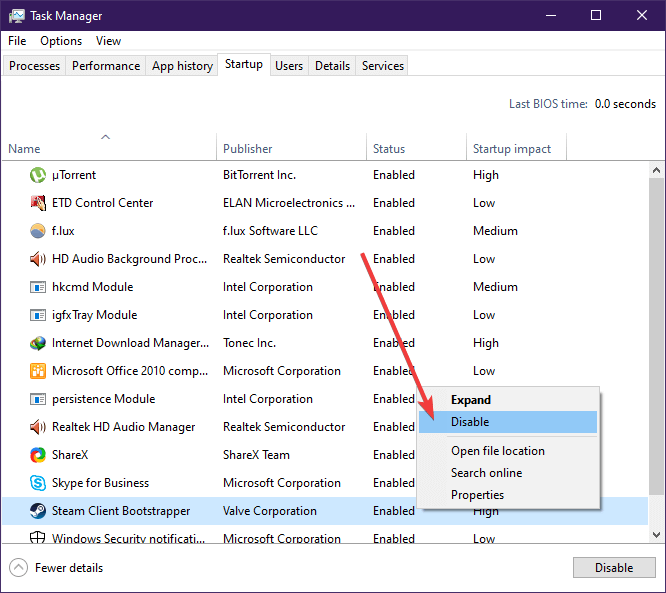Open the Services tab

(383, 66)
